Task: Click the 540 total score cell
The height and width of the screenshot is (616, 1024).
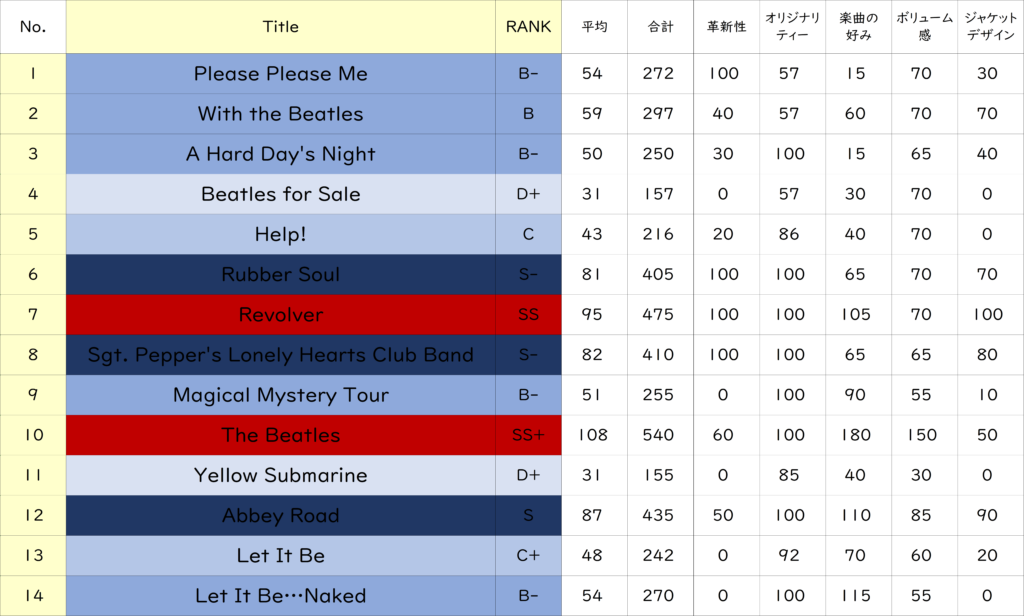Action: point(659,435)
